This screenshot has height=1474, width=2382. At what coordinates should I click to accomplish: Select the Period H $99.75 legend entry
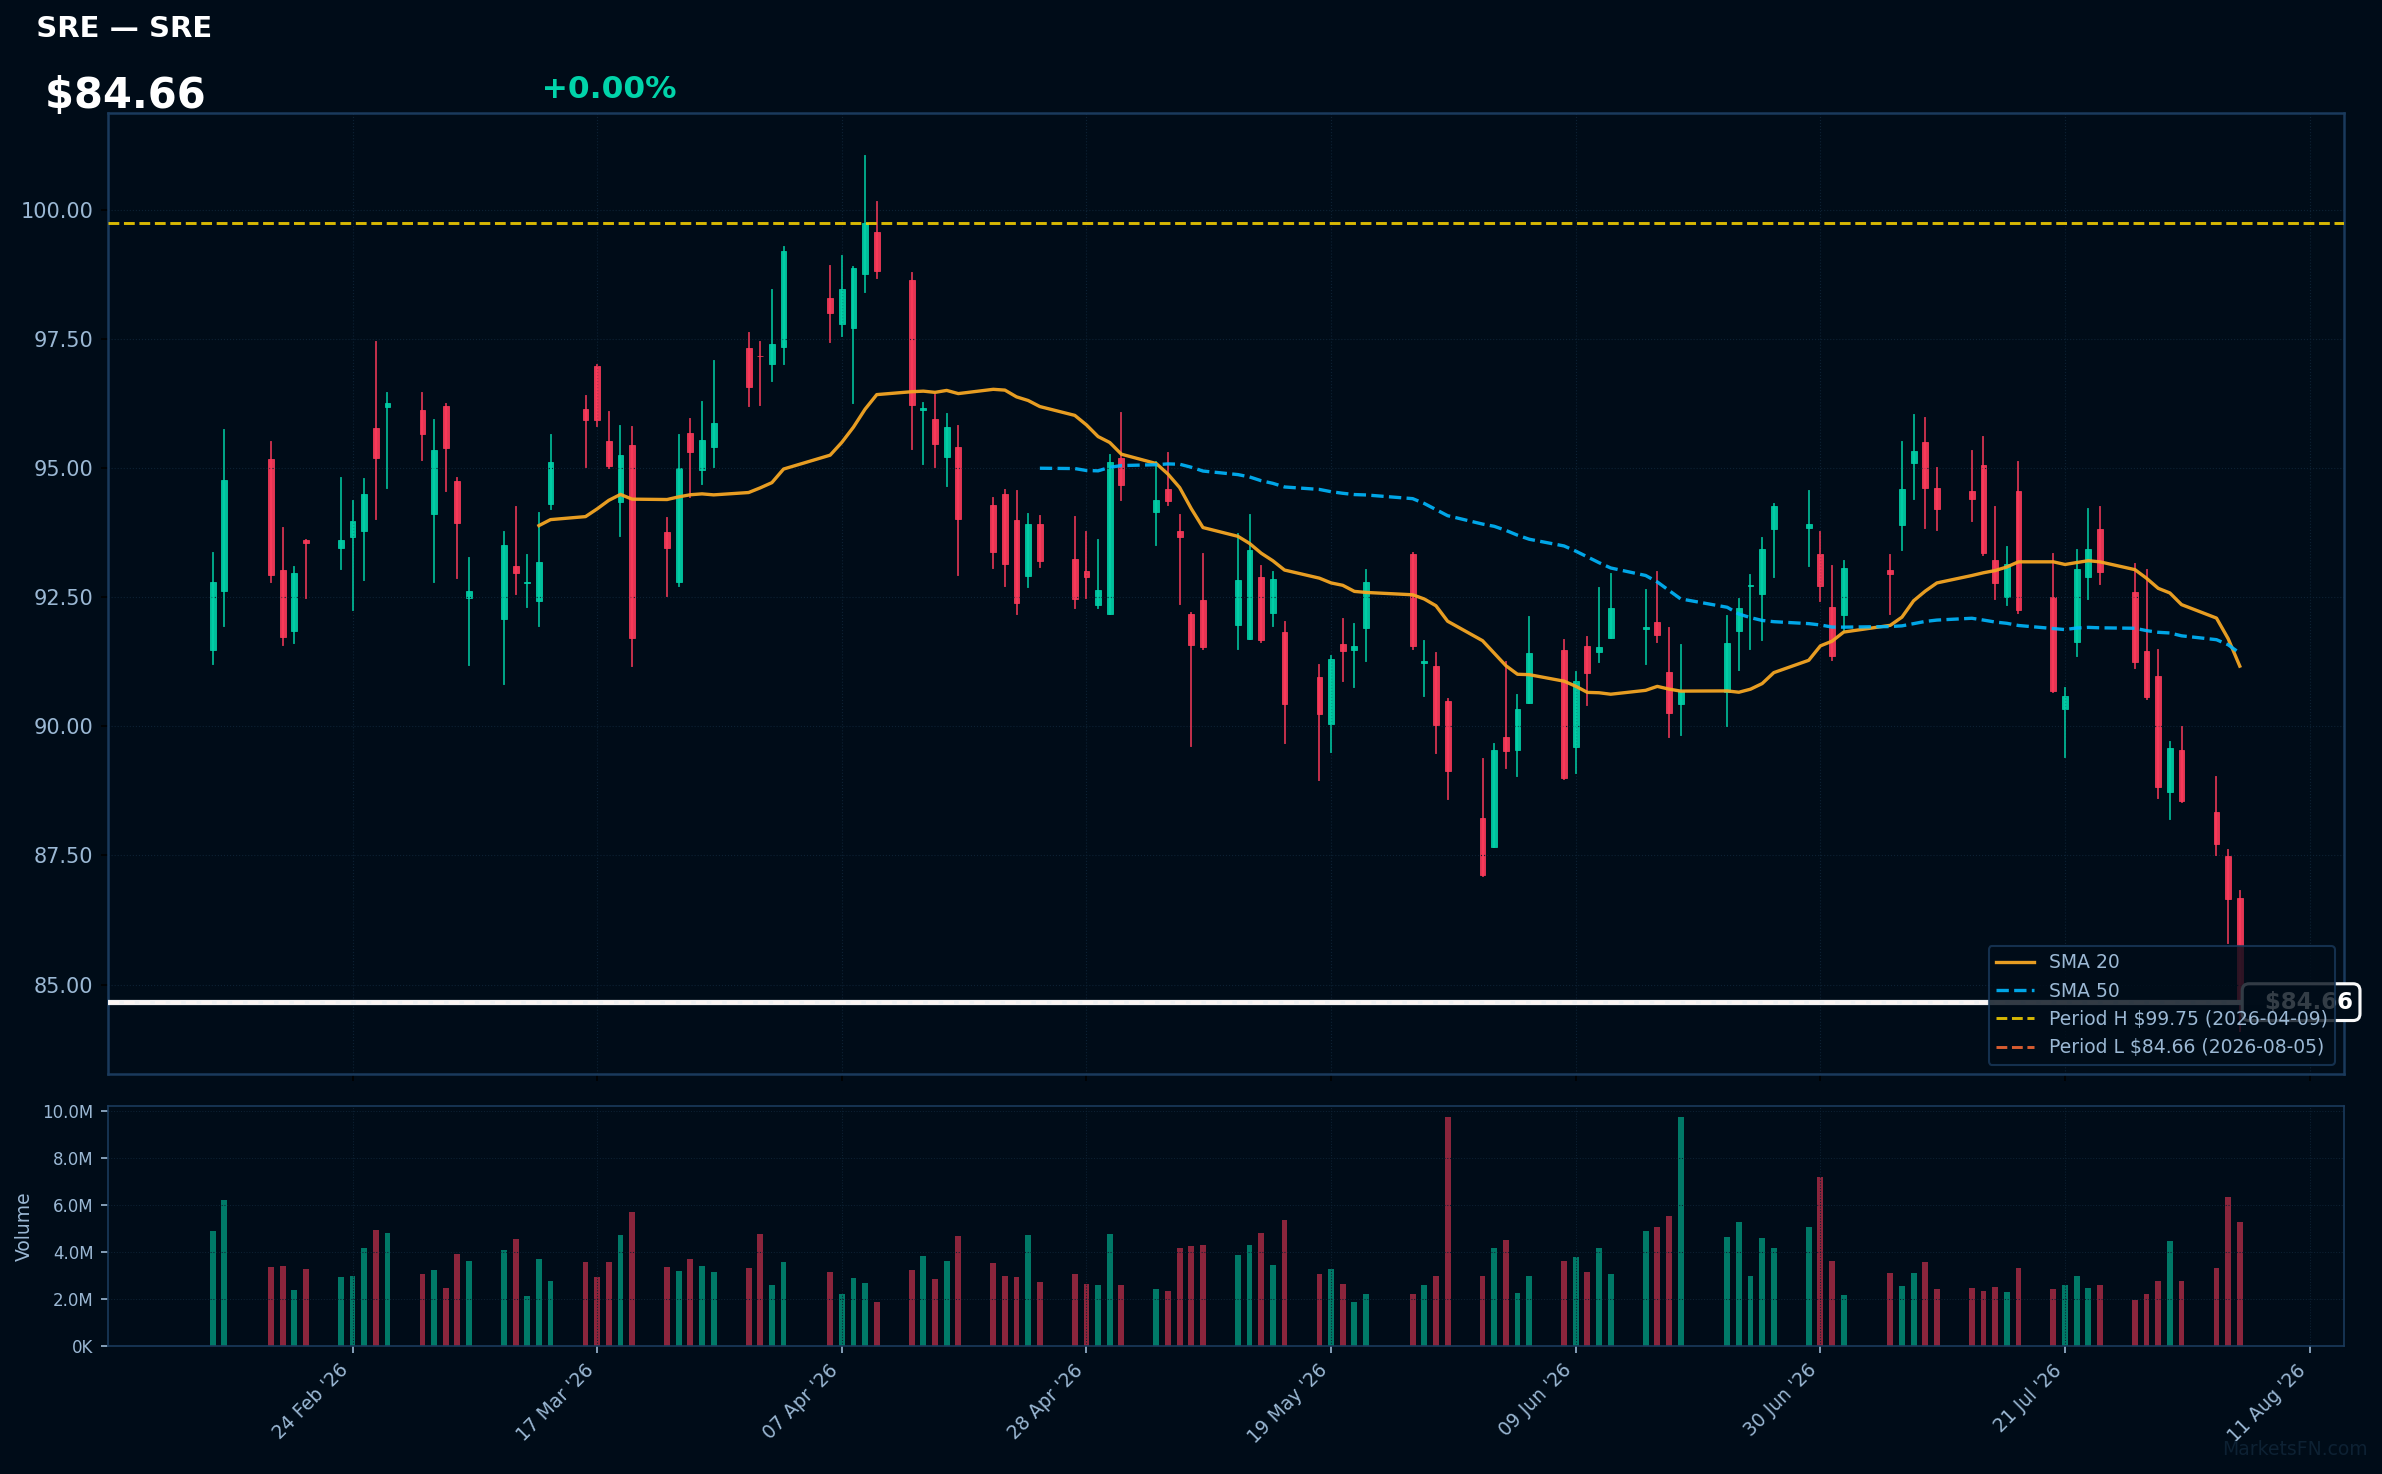click(2161, 1019)
